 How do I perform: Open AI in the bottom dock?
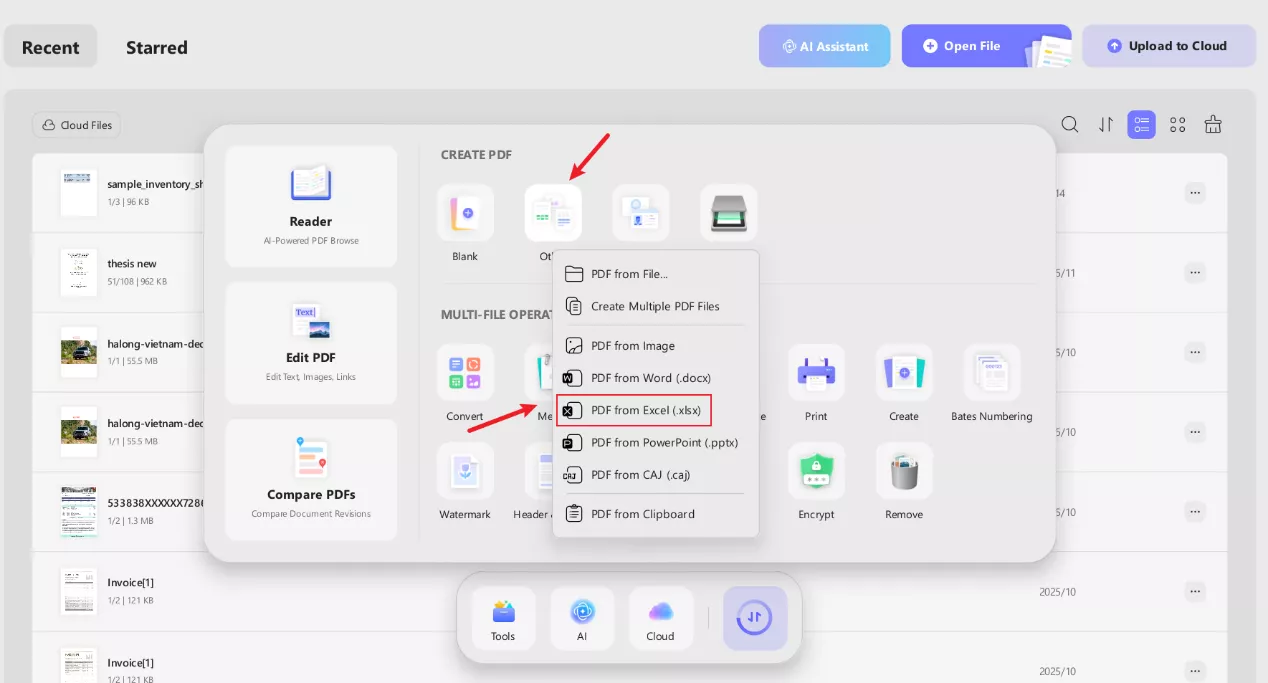pos(582,618)
